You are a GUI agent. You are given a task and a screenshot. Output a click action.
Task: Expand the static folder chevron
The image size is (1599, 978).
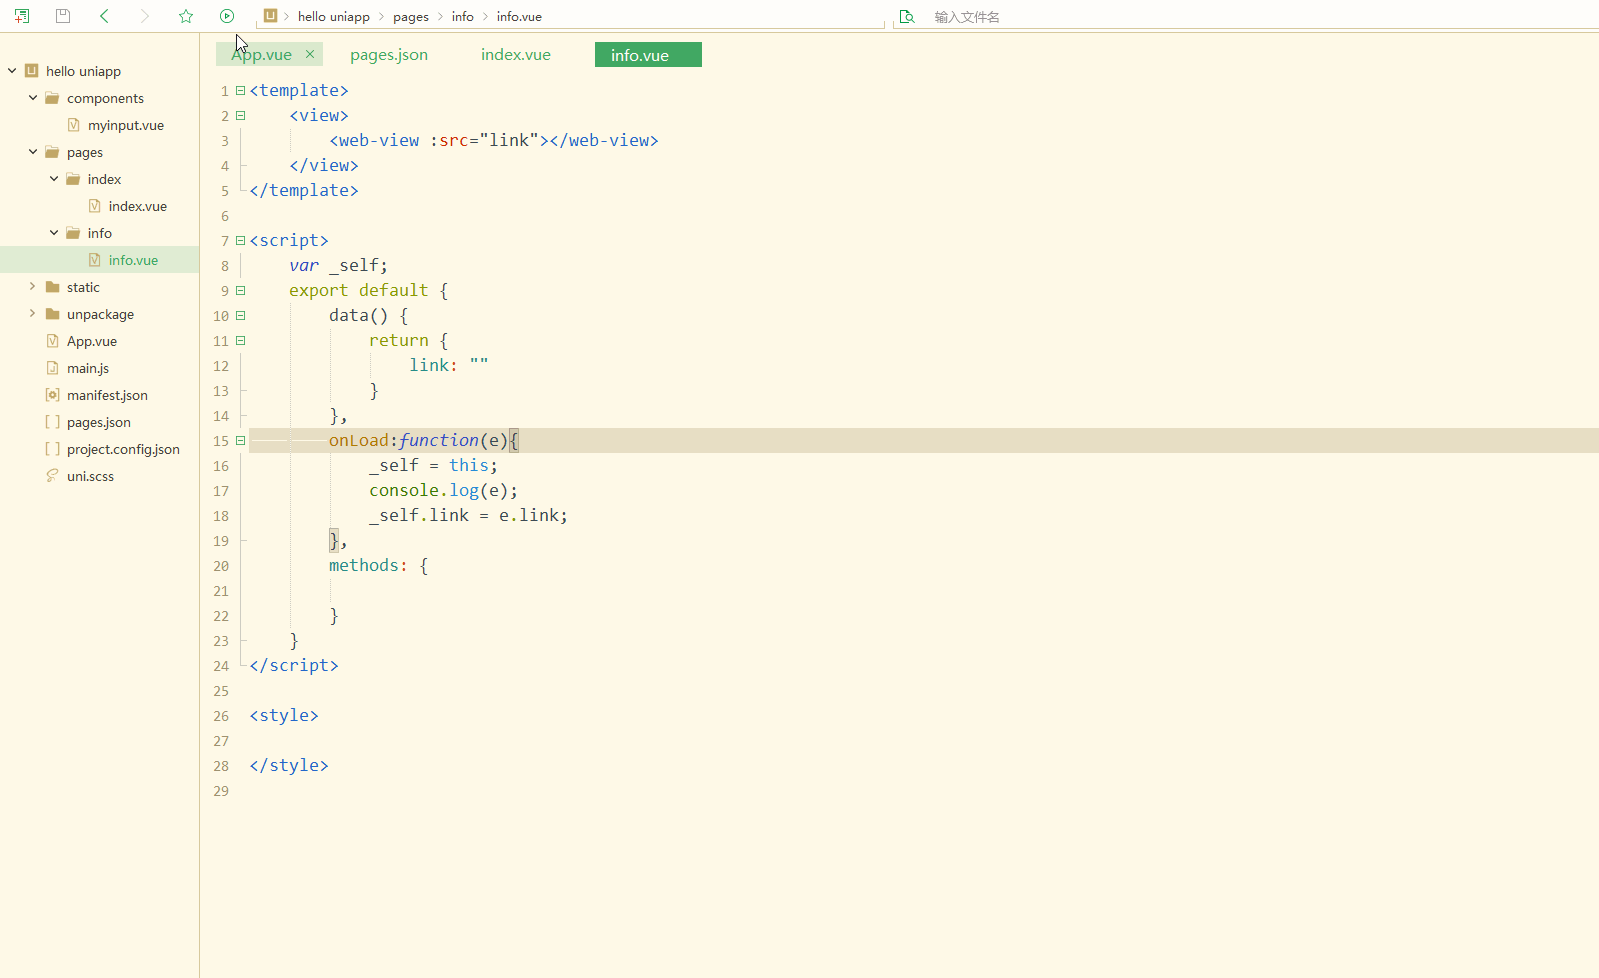33,287
